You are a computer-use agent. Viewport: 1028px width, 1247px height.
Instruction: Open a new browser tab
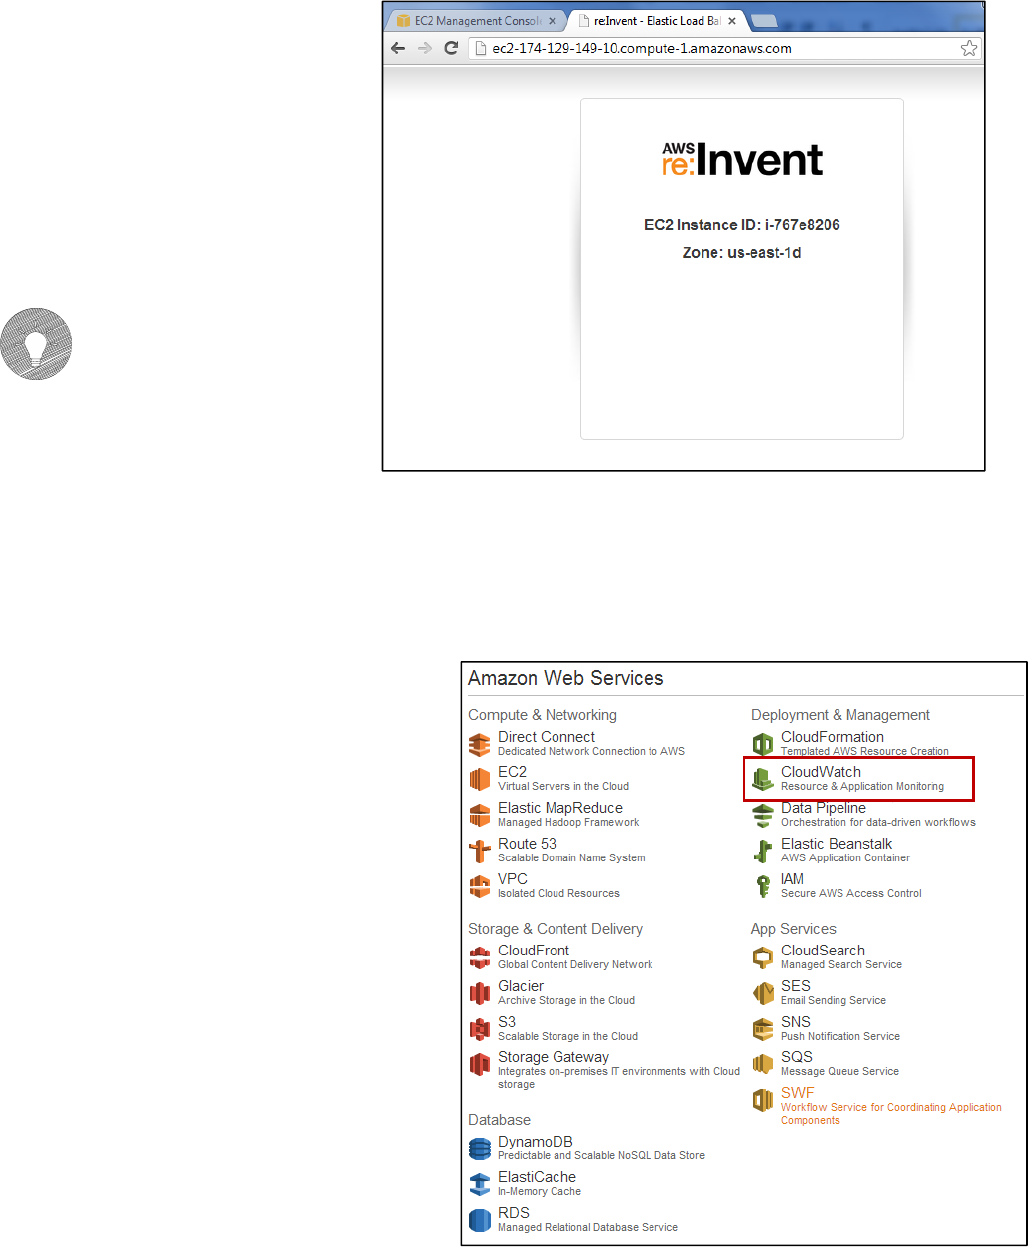[764, 21]
